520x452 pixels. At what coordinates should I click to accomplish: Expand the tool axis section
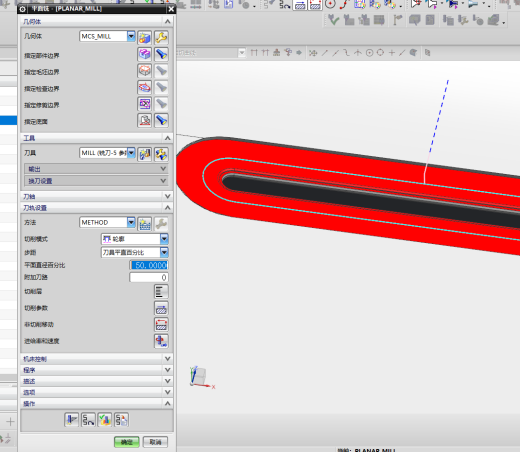point(97,196)
